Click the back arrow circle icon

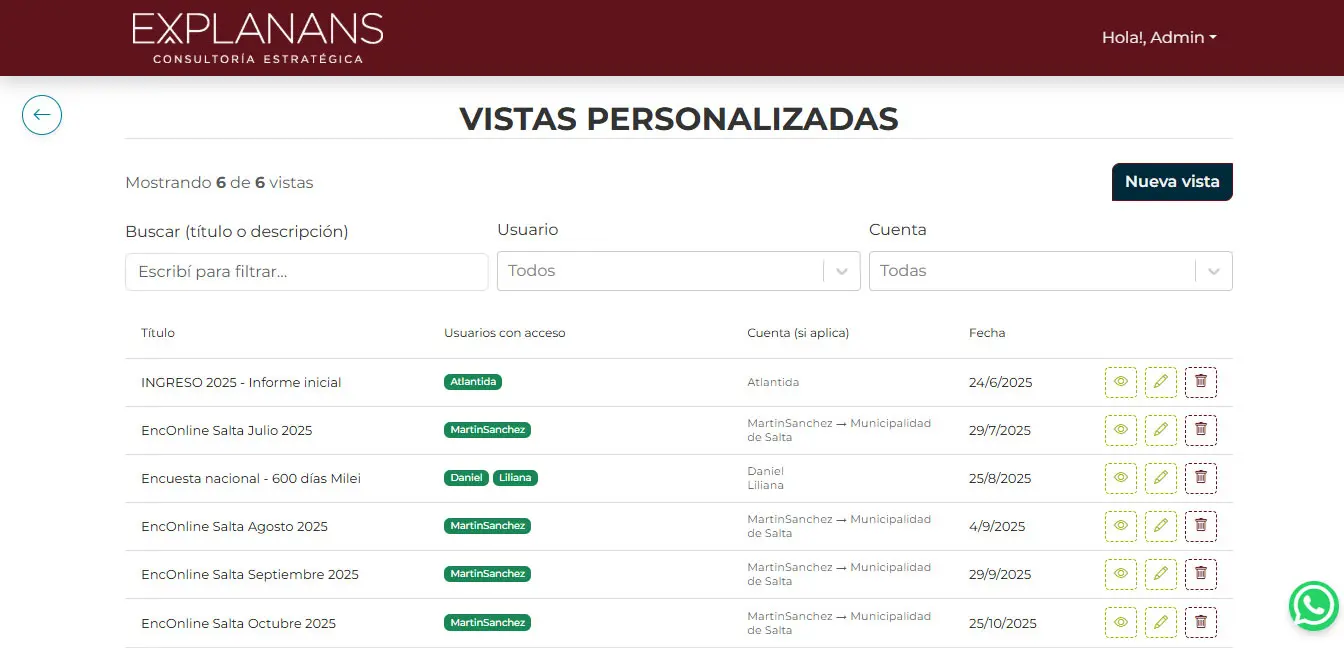[42, 115]
